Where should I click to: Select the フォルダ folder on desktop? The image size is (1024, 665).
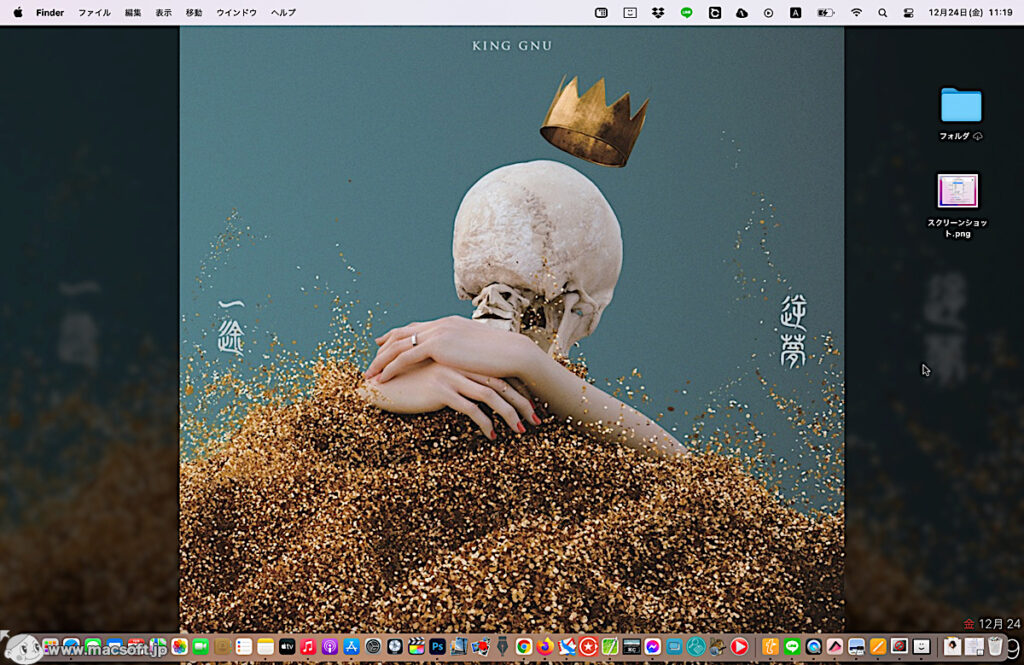point(961,105)
